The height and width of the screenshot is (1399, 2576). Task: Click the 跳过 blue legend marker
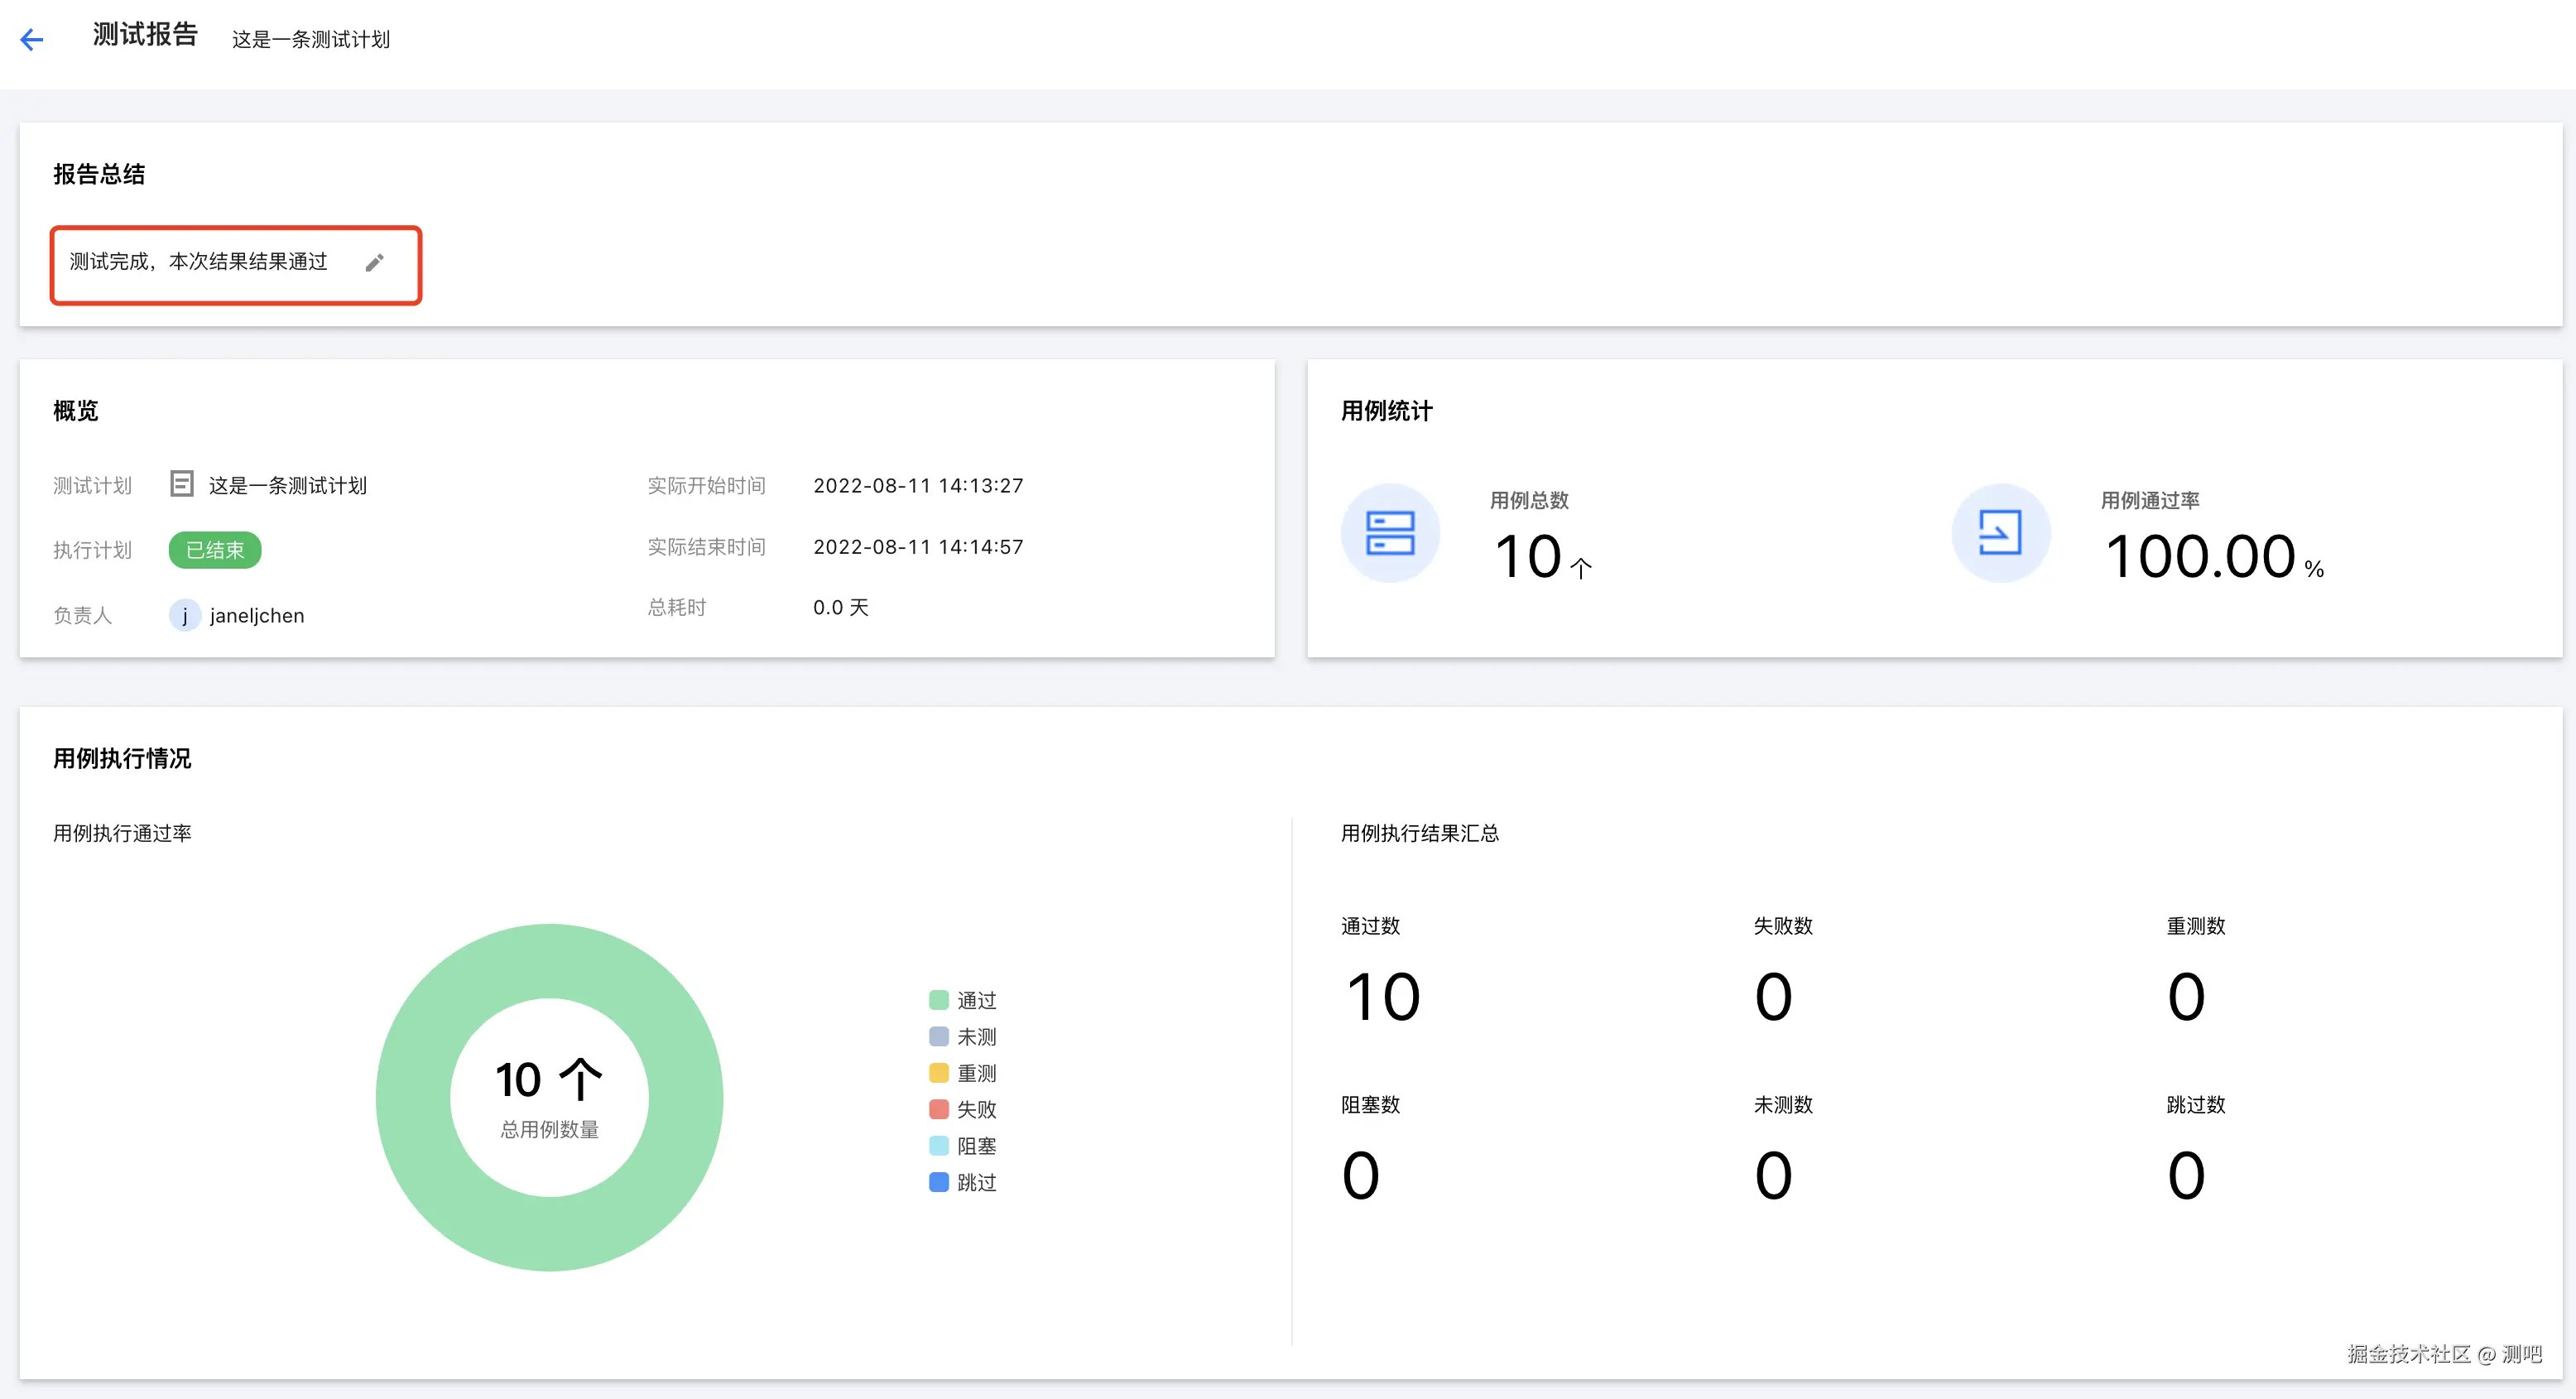938,1182
